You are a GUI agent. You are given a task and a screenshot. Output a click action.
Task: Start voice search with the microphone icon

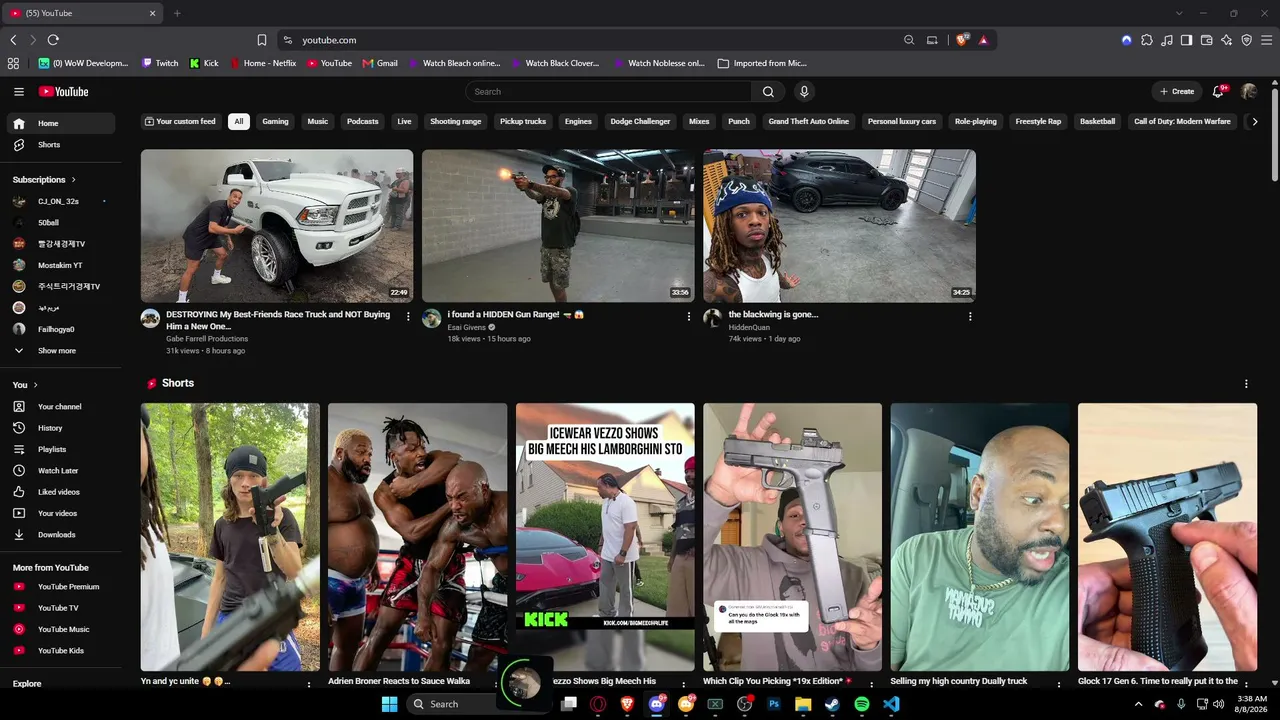pyautogui.click(x=804, y=92)
